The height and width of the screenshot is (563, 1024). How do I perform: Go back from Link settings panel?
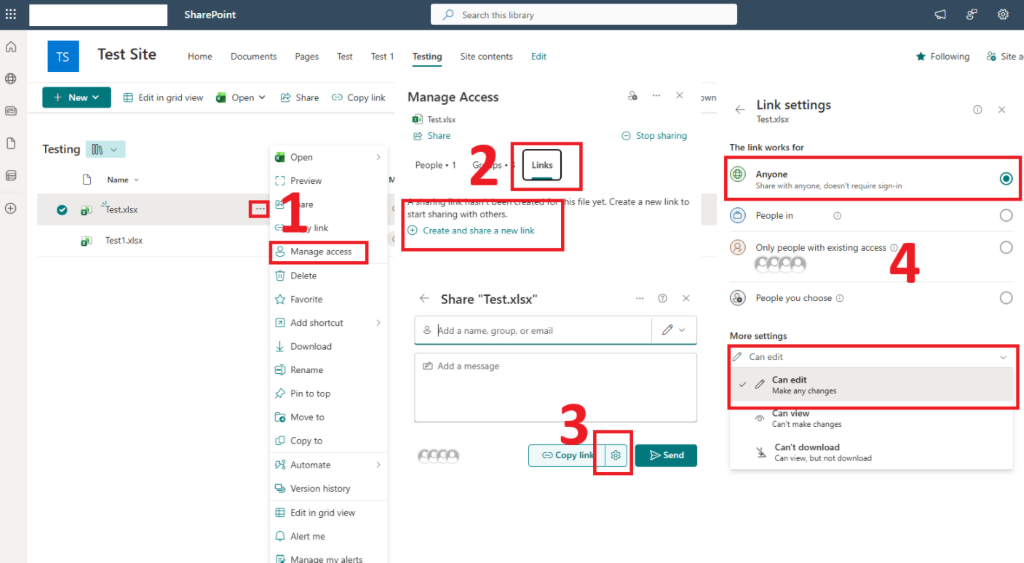coord(739,110)
